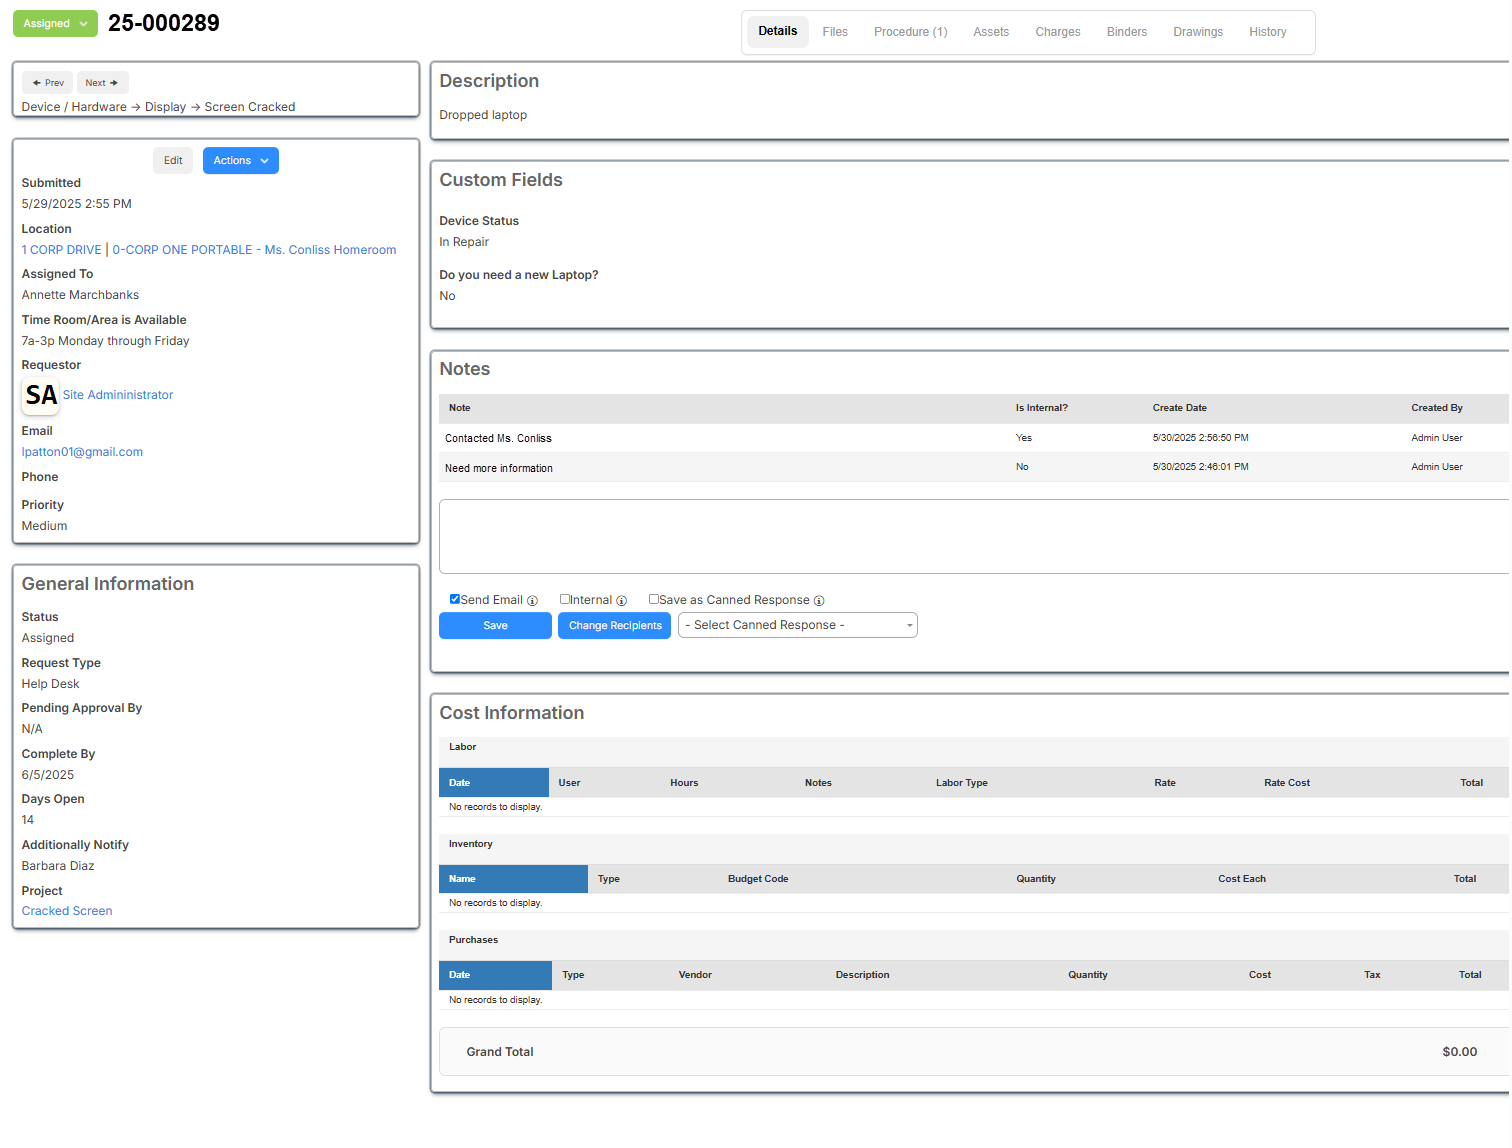Enable Save as Canned Response checkbox
The width and height of the screenshot is (1512, 1148).
tap(654, 599)
